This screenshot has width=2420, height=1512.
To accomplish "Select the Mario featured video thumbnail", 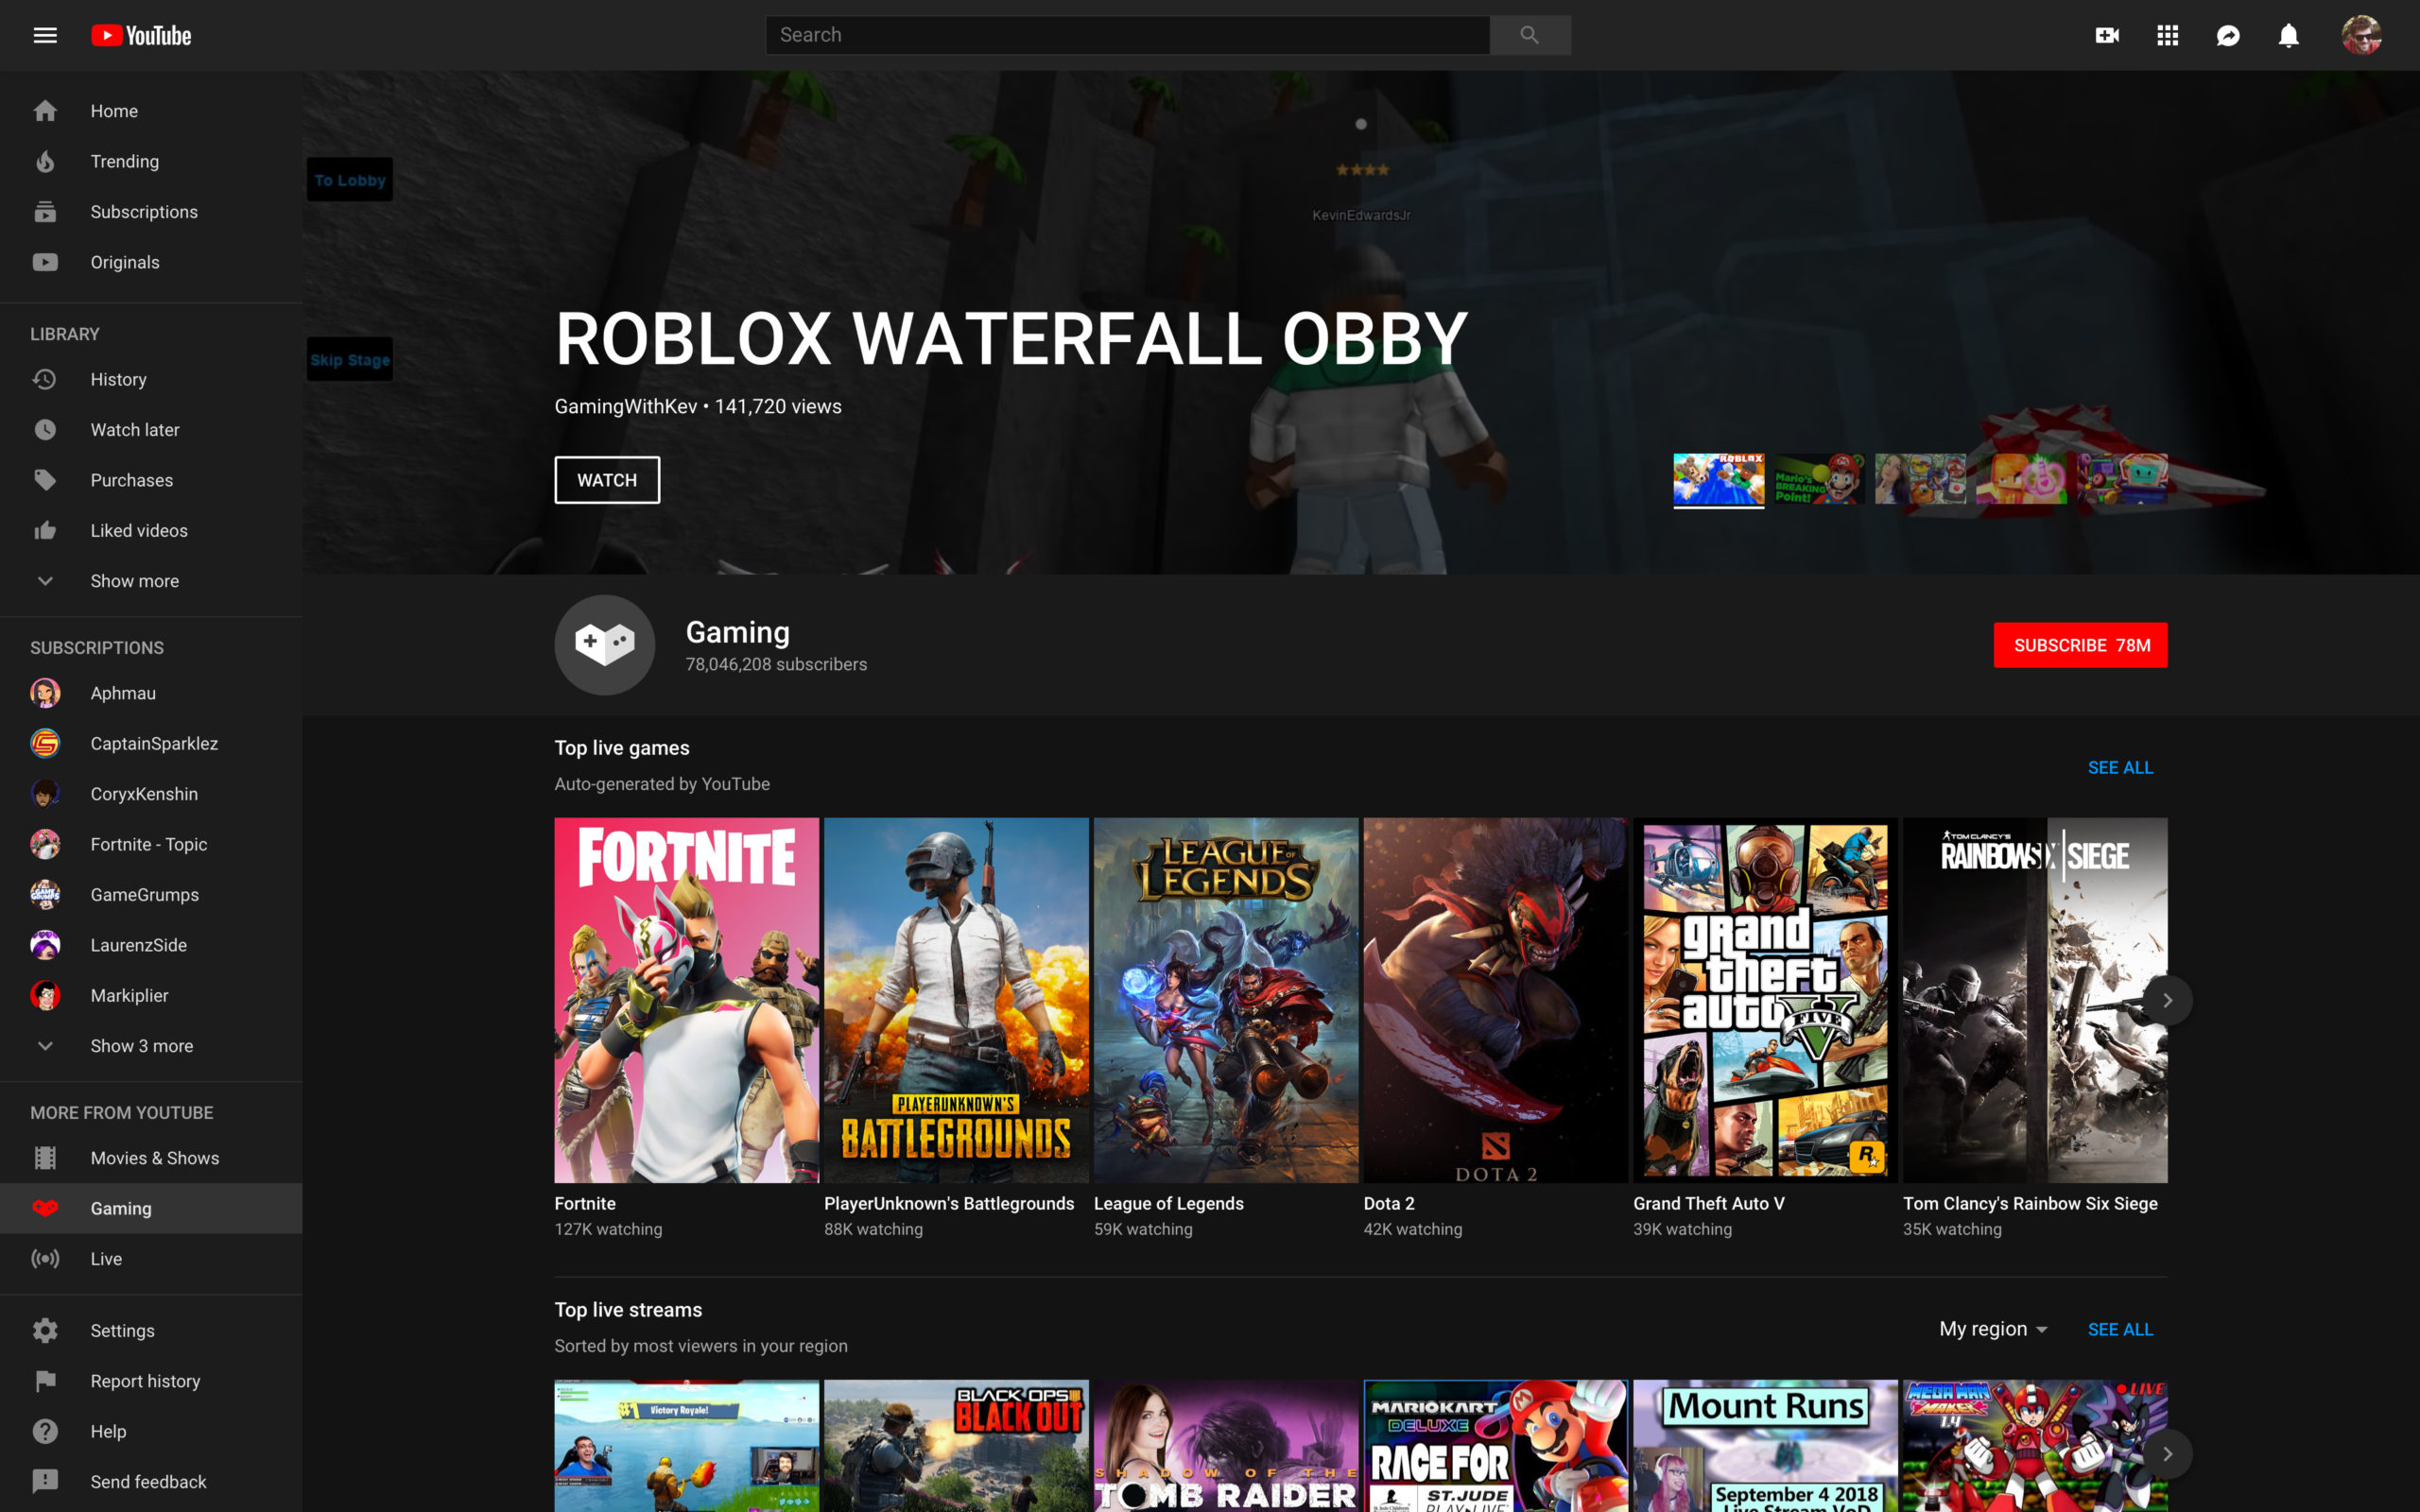I will pos(1819,479).
